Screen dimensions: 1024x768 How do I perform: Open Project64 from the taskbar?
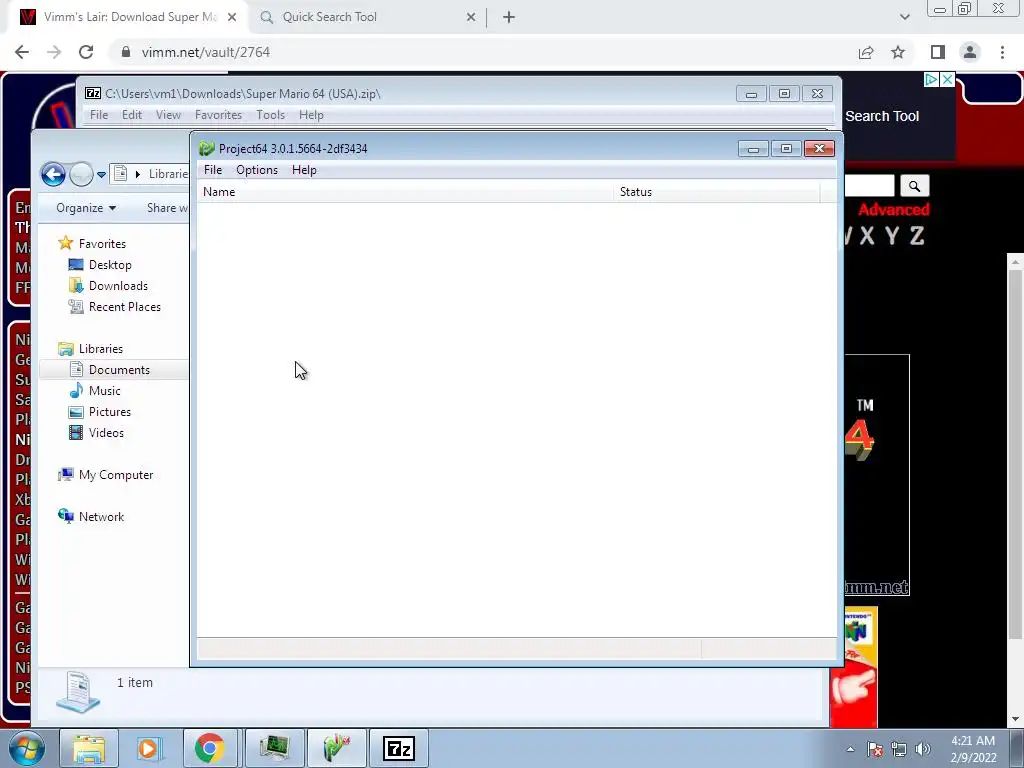[x=337, y=748]
